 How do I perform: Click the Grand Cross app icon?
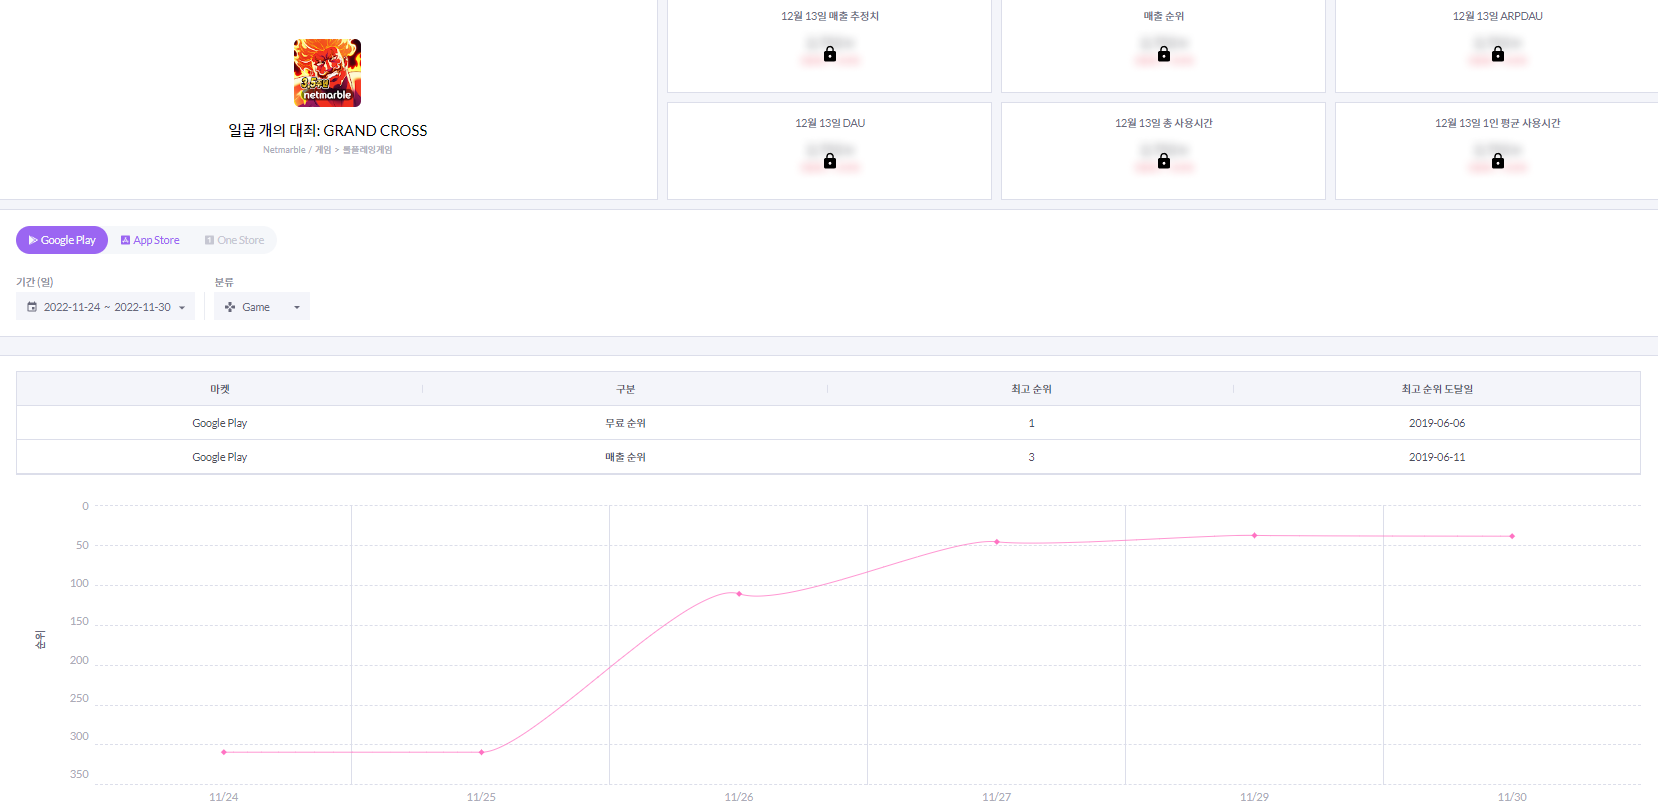(x=327, y=73)
